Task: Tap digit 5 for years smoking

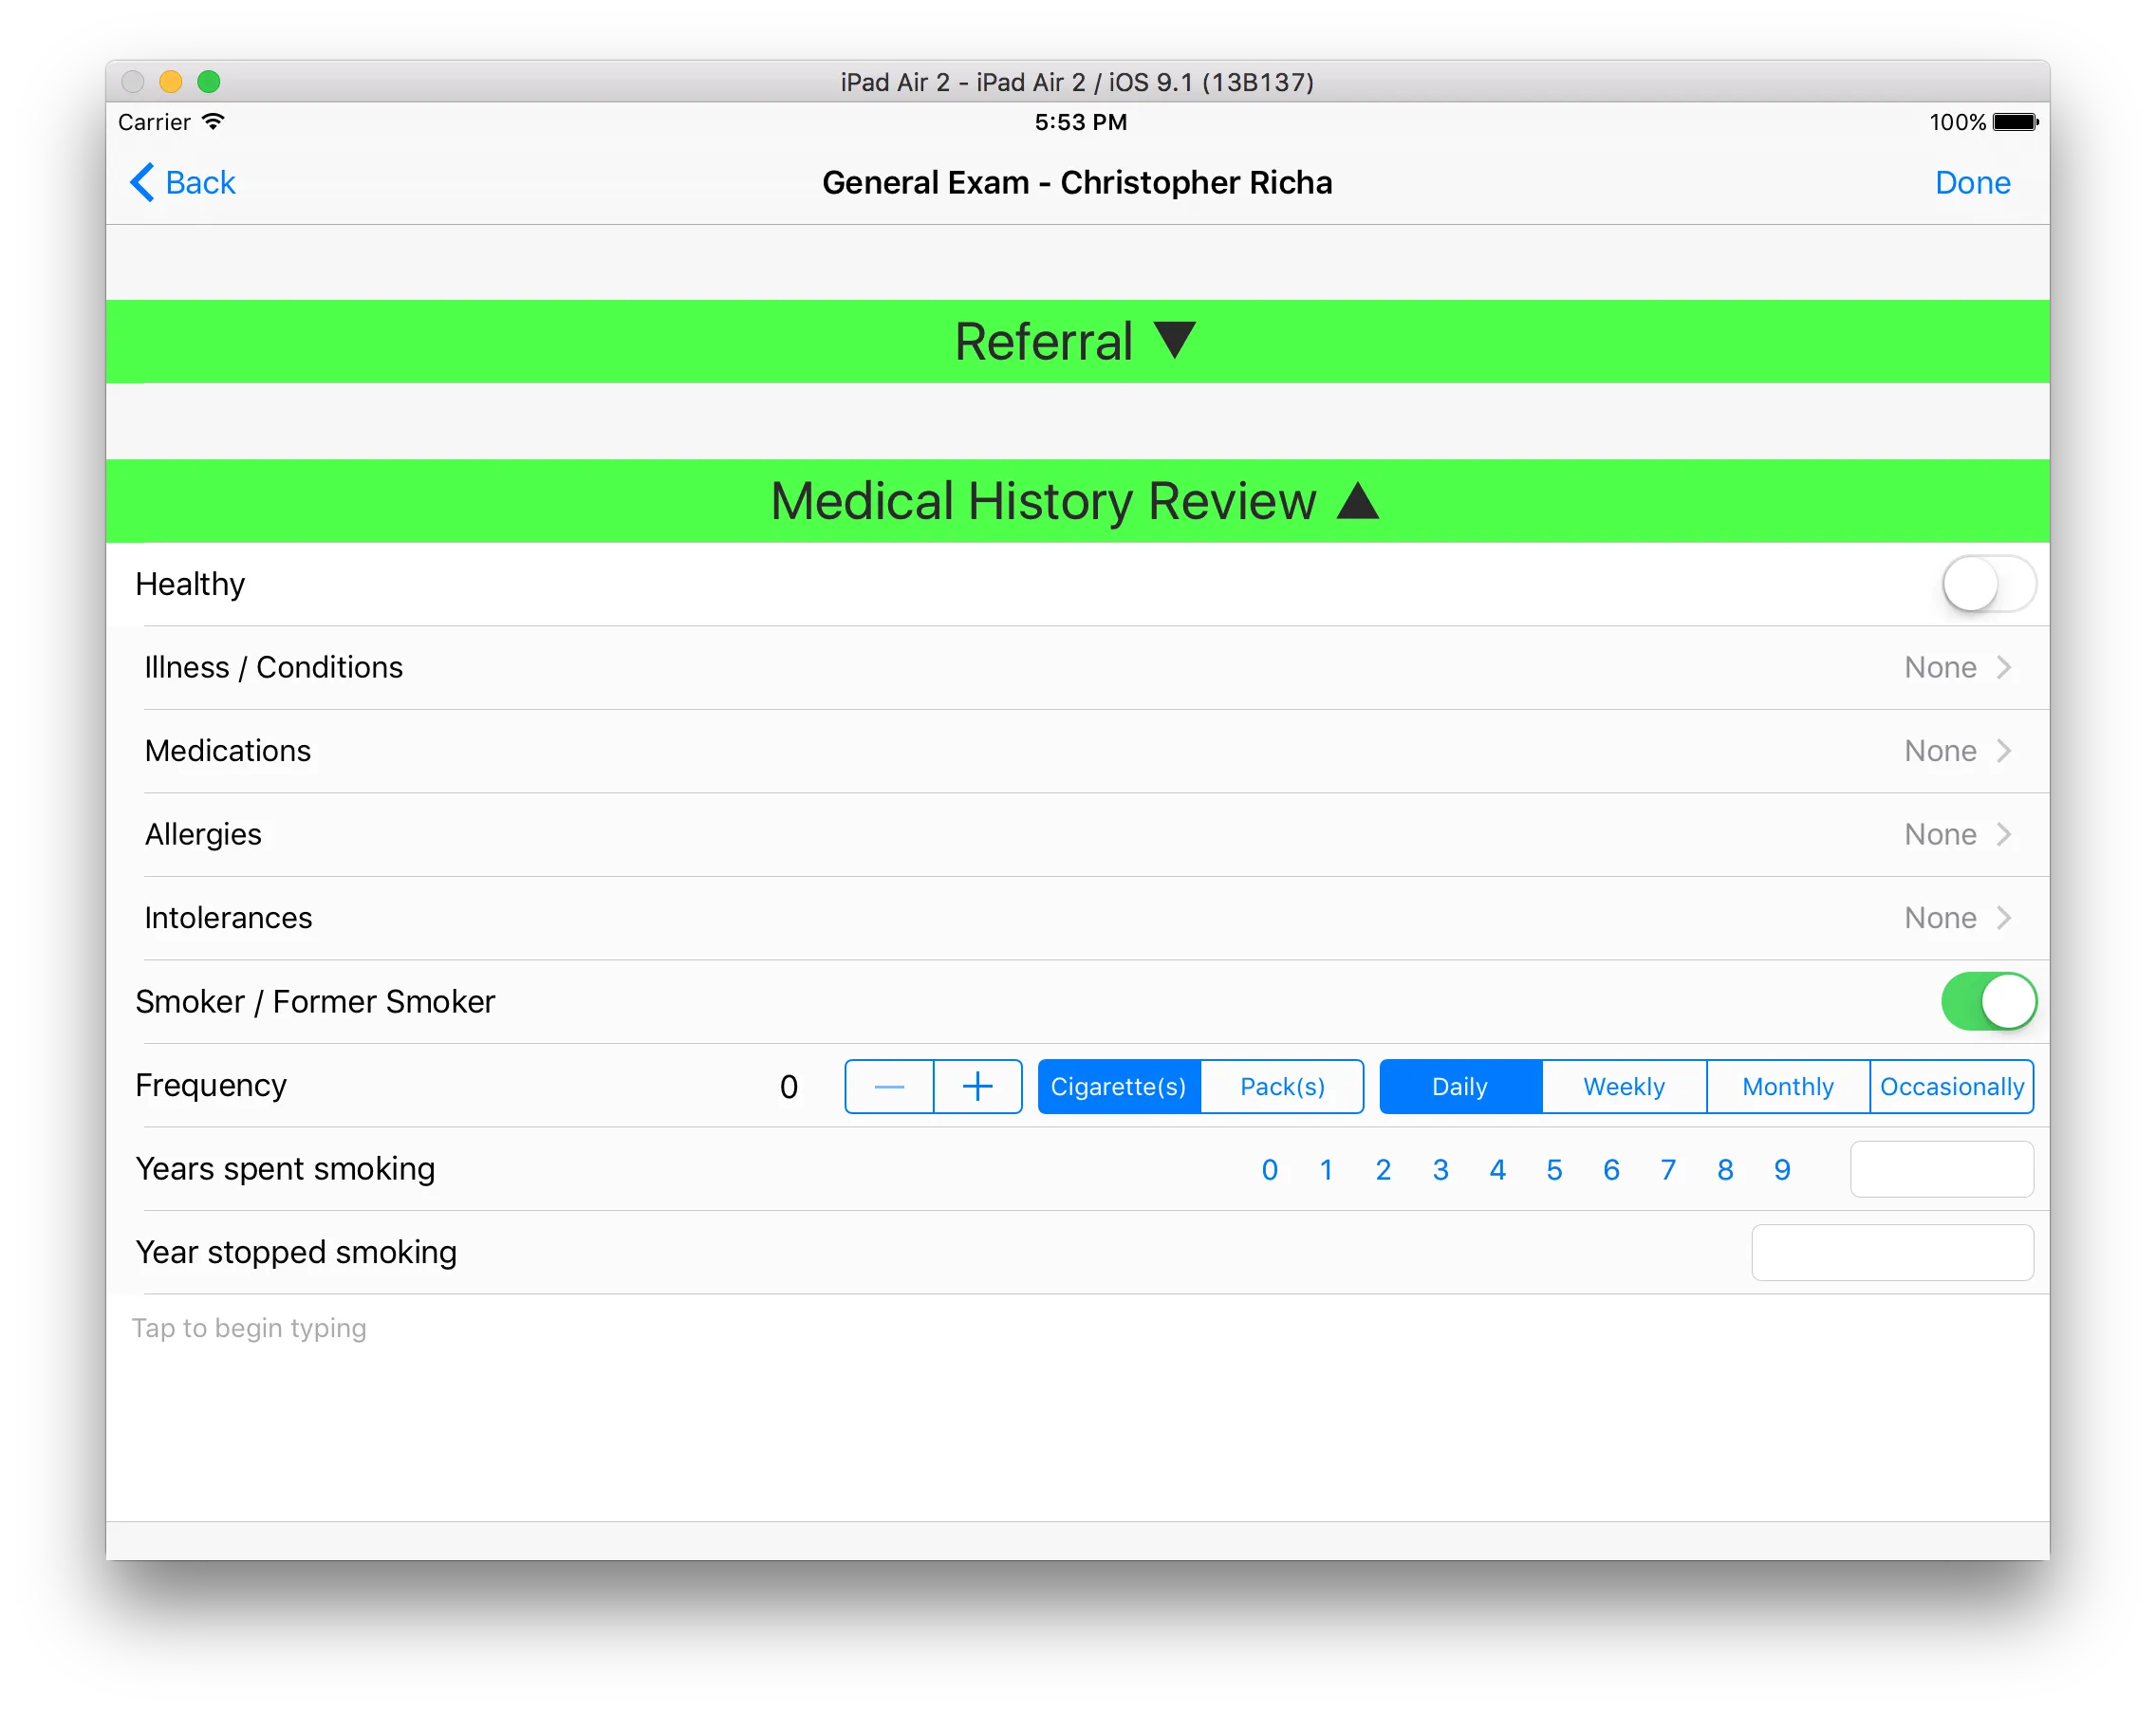Action: coord(1554,1169)
